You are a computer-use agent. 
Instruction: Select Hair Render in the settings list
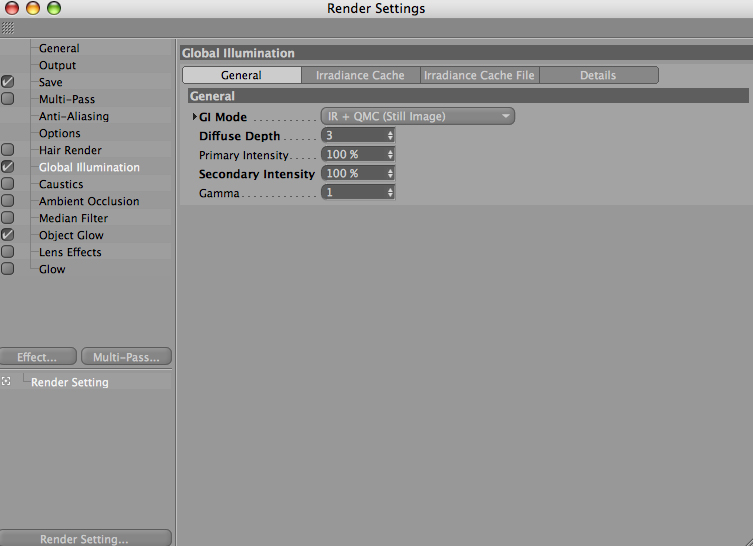tap(70, 150)
